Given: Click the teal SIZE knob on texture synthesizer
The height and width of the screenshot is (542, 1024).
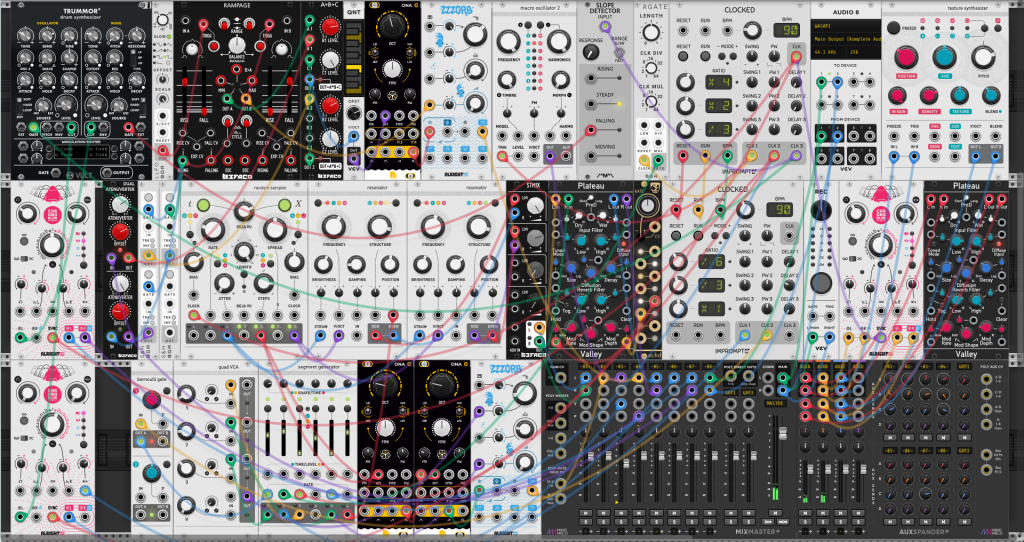Looking at the screenshot, I should [x=944, y=58].
